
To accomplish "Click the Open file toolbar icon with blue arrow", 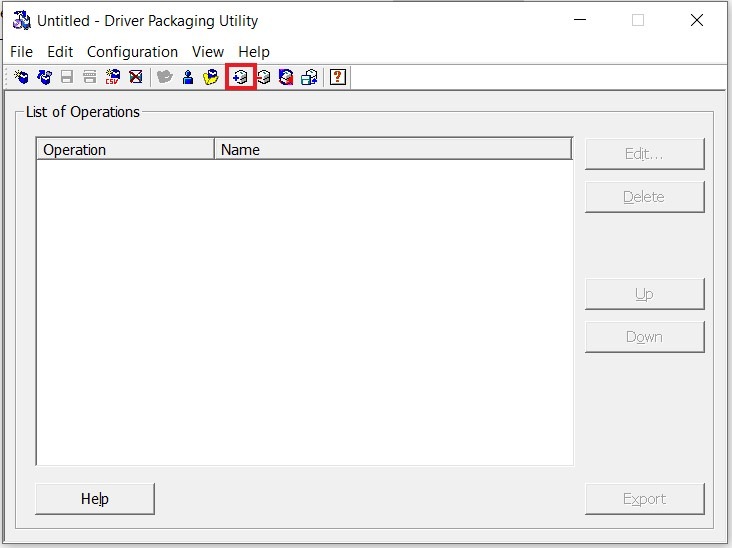I will coord(44,77).
